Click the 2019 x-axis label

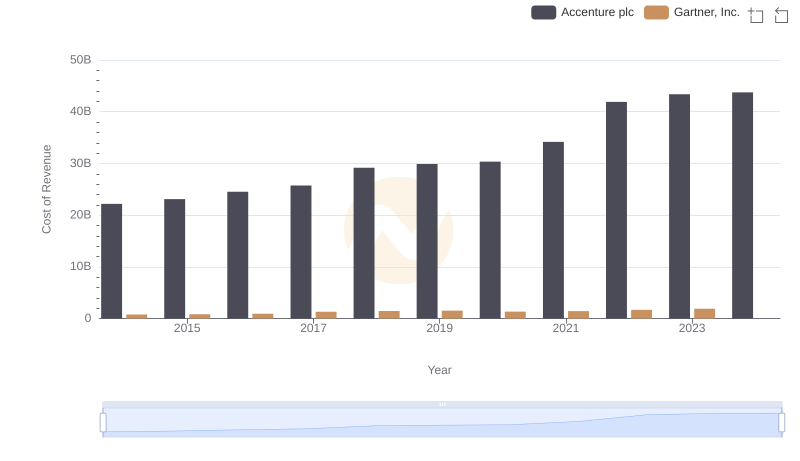pyautogui.click(x=440, y=328)
